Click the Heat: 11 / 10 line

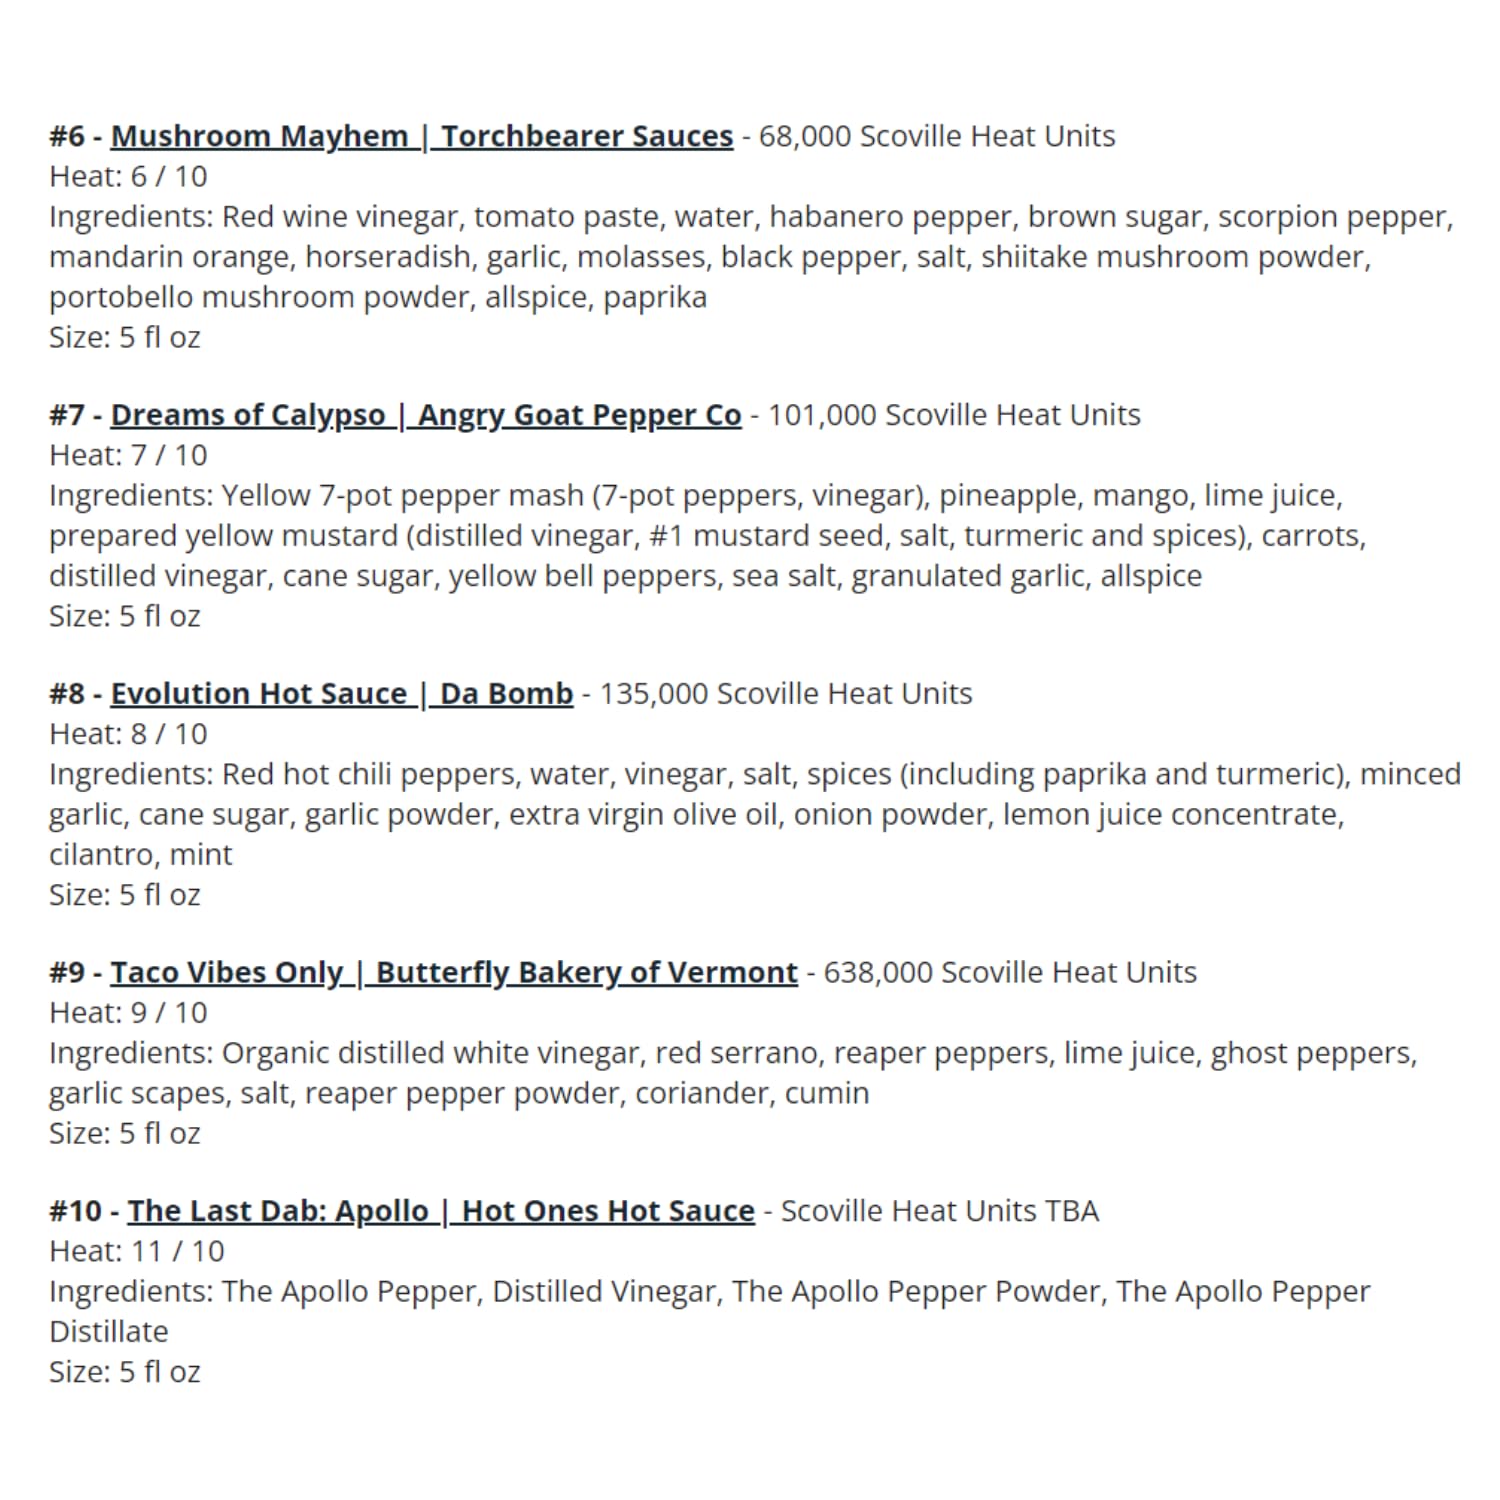pos(137,1251)
